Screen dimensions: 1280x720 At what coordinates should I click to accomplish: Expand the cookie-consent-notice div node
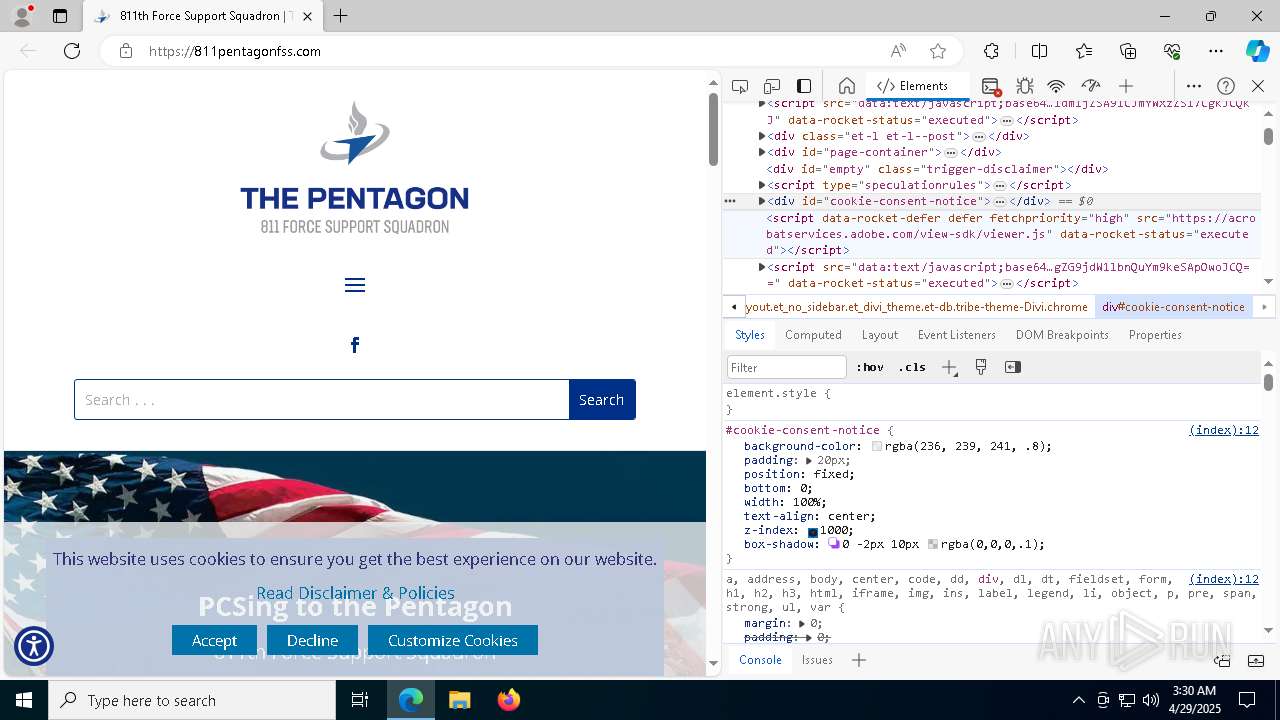point(762,201)
